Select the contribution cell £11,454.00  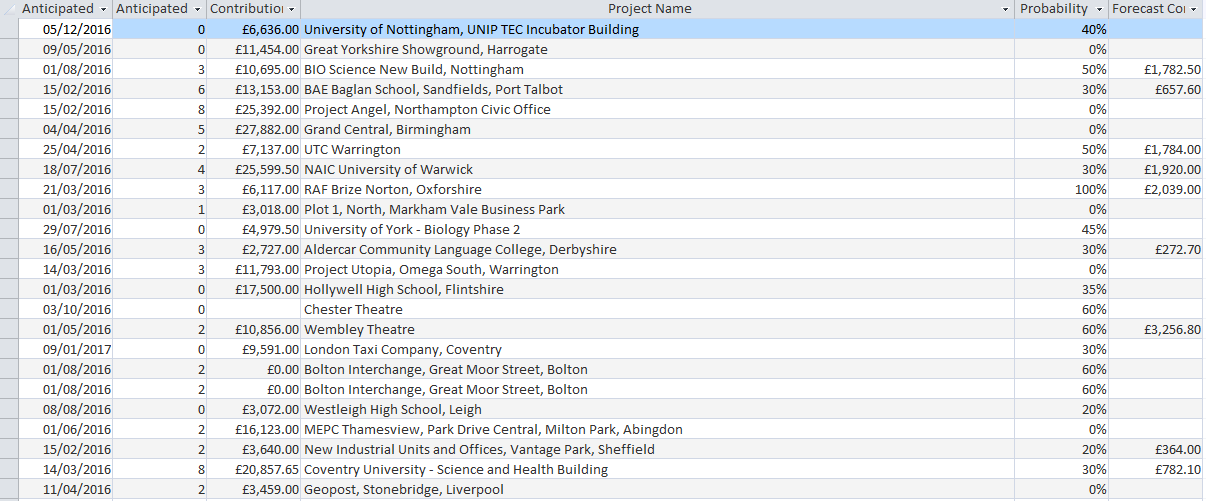(255, 49)
